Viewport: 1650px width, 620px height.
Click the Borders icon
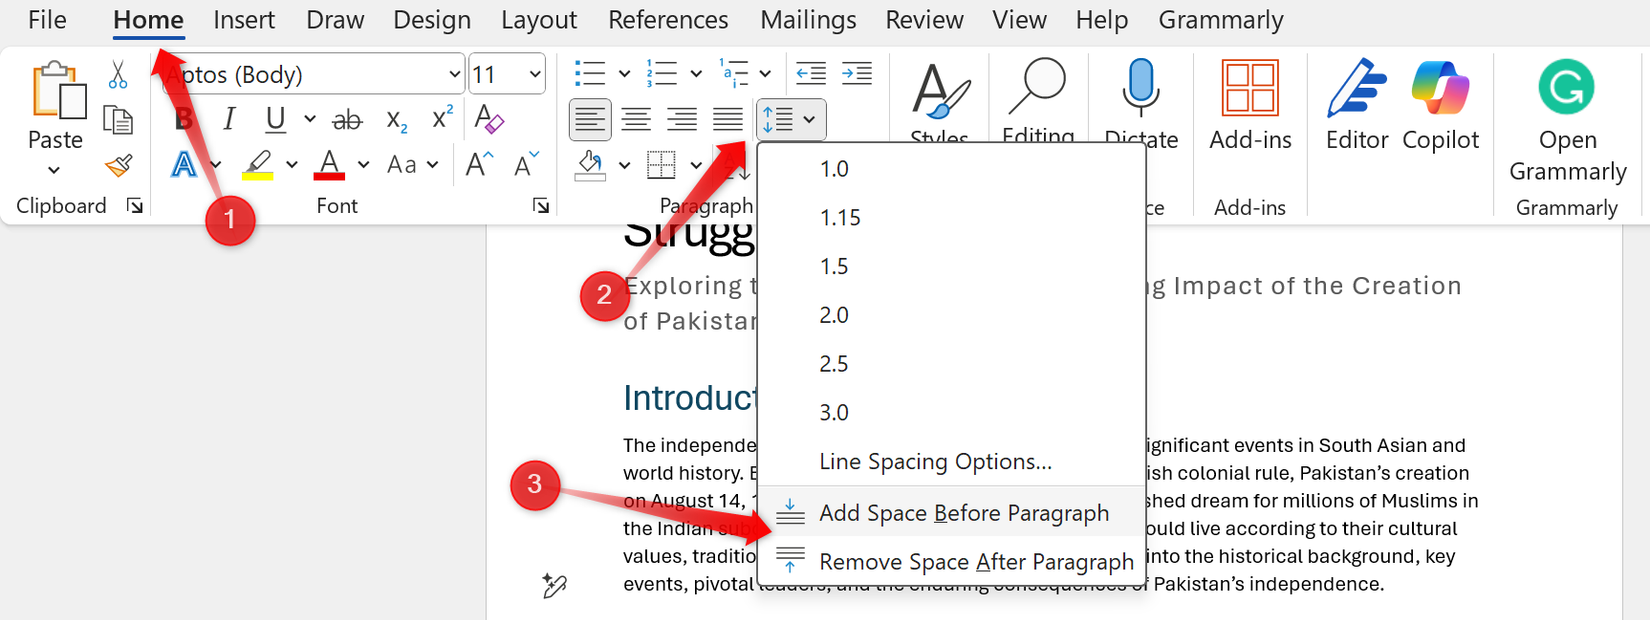click(661, 164)
